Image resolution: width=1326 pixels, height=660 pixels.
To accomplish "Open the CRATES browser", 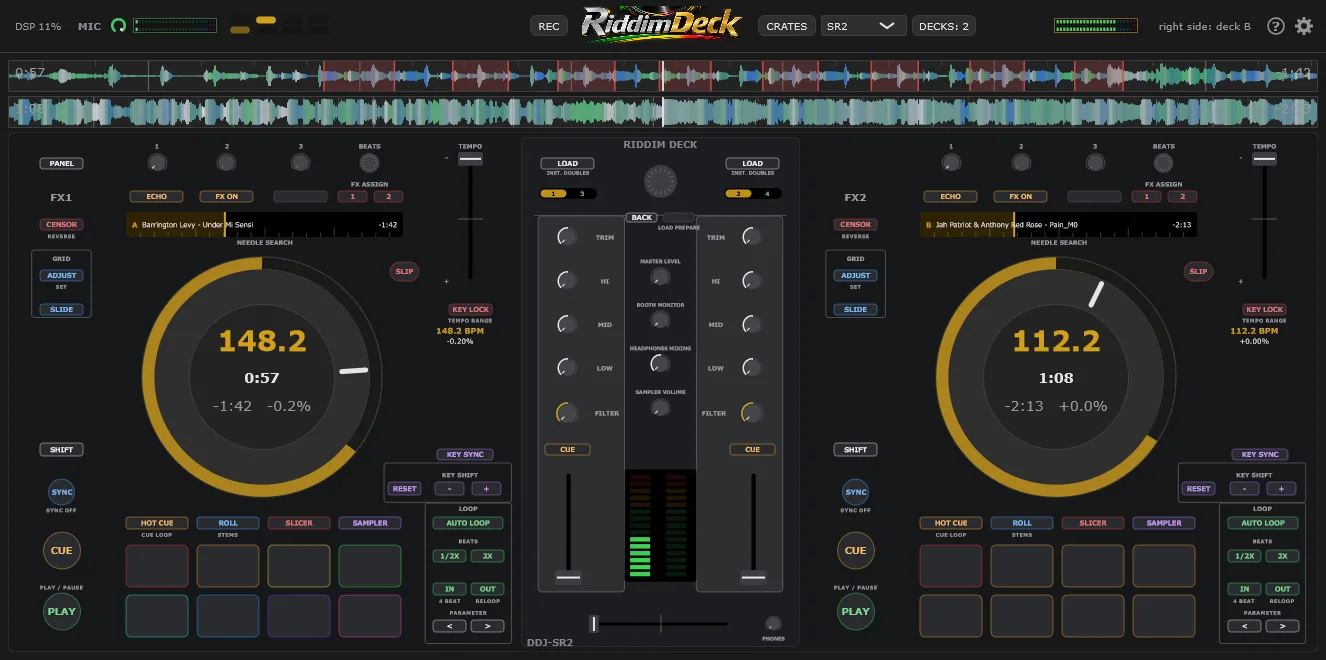I will [786, 26].
